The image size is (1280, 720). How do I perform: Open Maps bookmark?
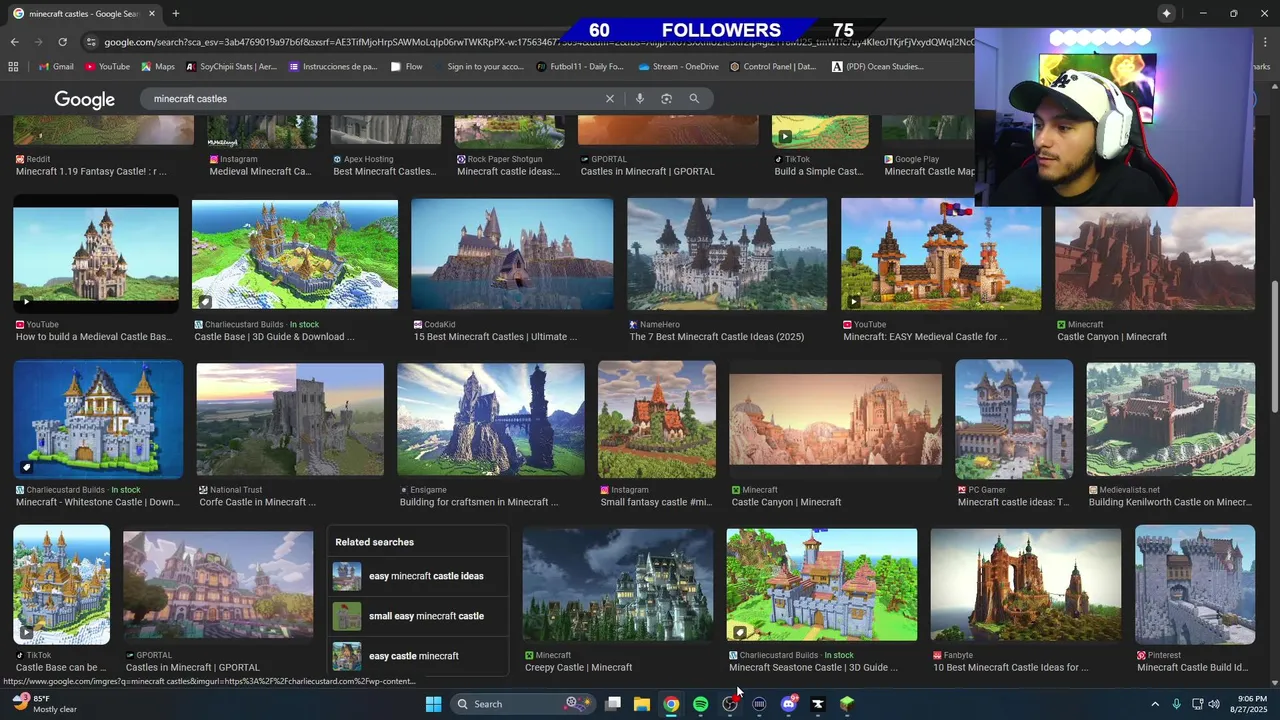[x=158, y=67]
